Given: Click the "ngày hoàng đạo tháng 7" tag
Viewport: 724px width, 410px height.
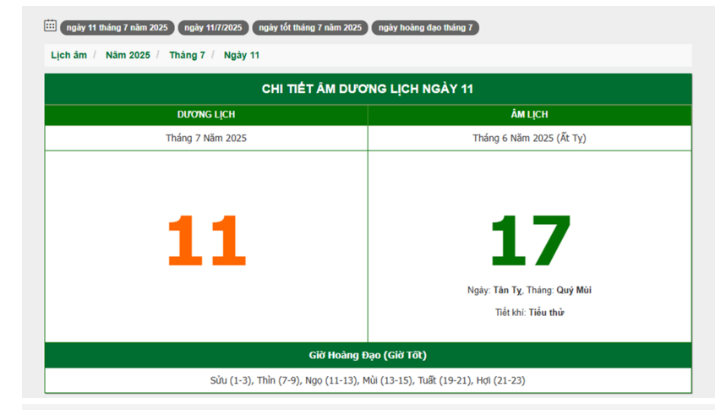Looking at the screenshot, I should tap(425, 28).
